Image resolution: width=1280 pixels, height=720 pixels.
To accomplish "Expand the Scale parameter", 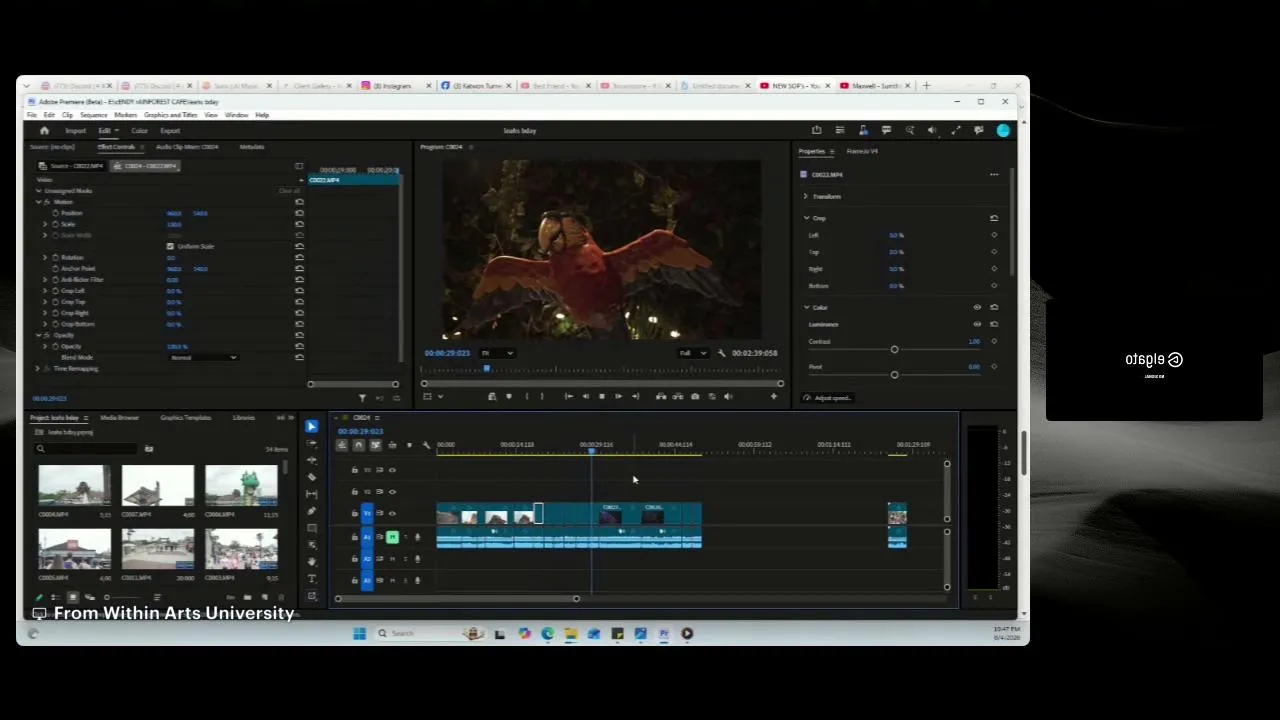I will coord(45,224).
